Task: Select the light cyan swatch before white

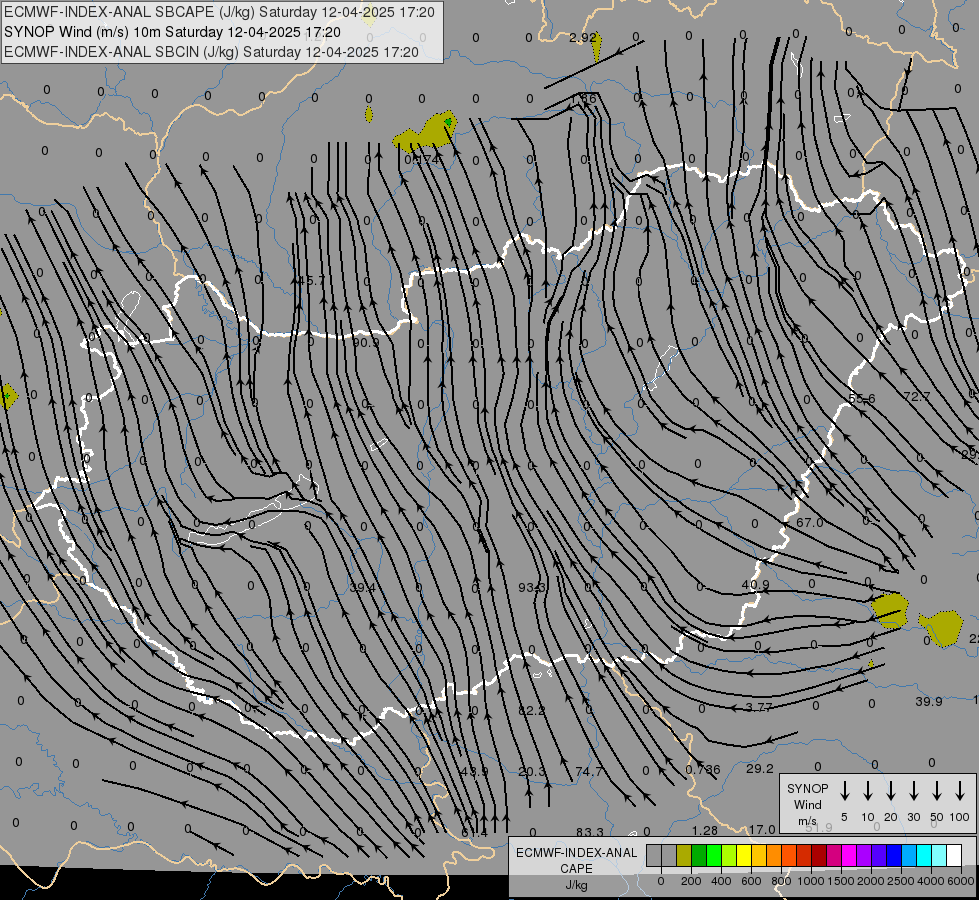Action: tap(939, 856)
